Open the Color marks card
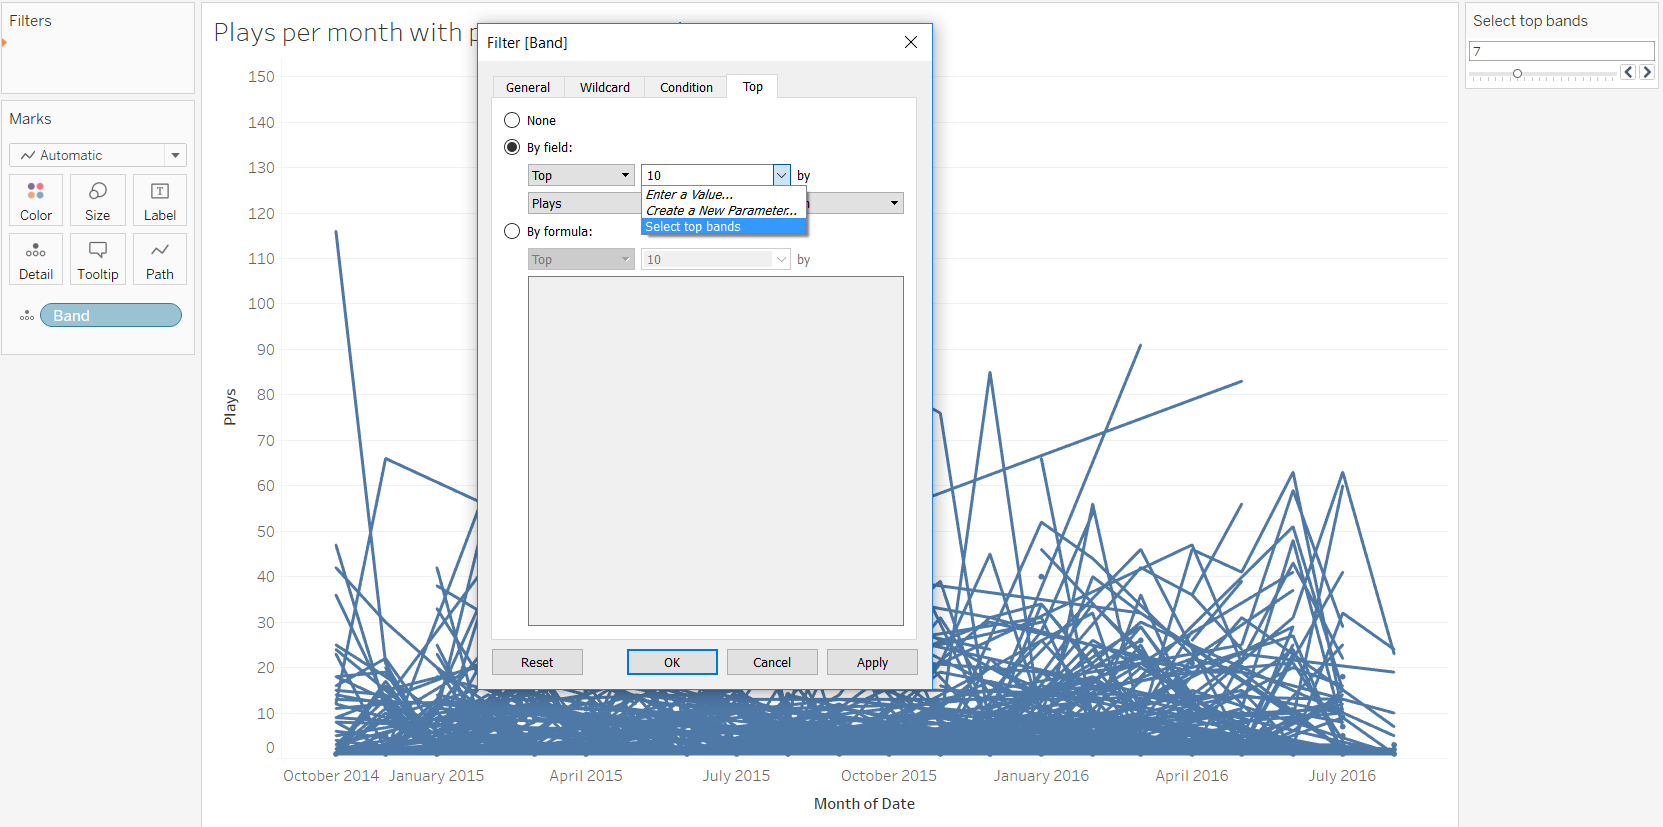The height and width of the screenshot is (827, 1663). [x=36, y=200]
